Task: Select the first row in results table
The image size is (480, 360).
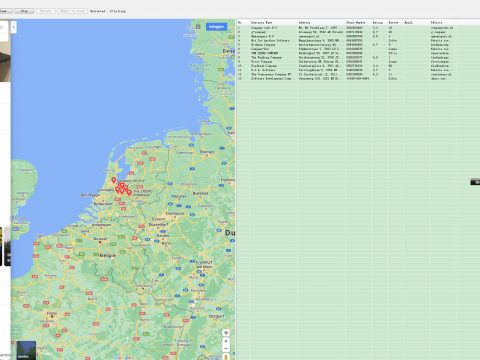Action: [x=358, y=28]
